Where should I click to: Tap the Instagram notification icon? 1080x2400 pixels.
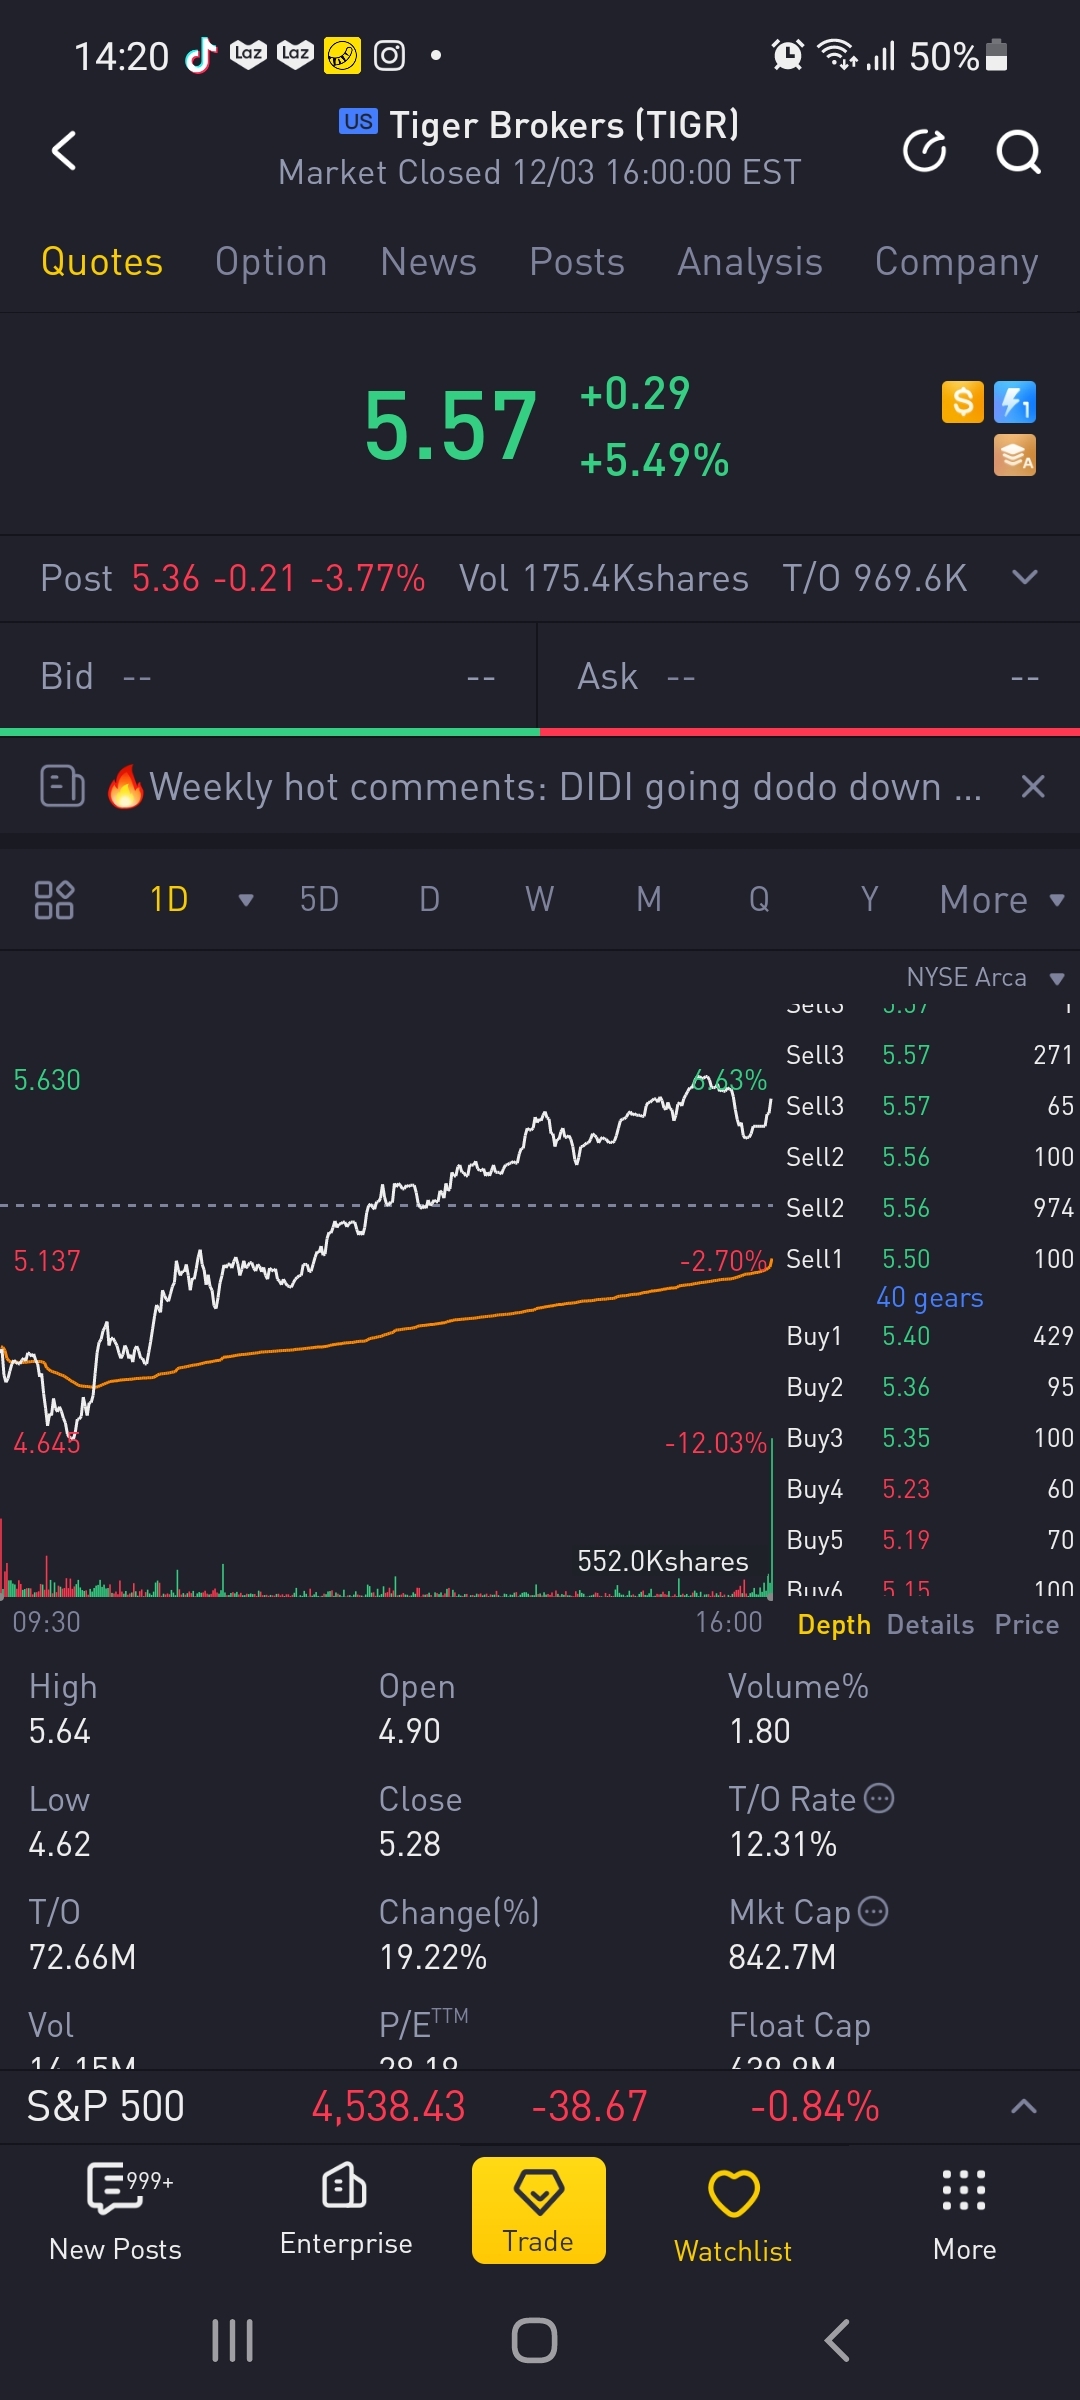pyautogui.click(x=389, y=56)
